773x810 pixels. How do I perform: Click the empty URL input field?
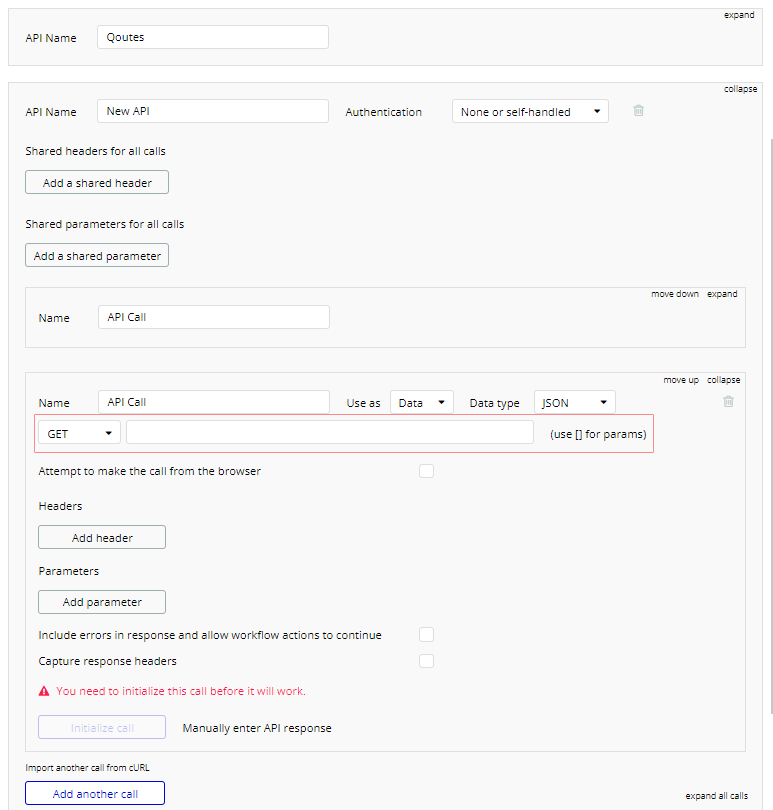point(330,432)
